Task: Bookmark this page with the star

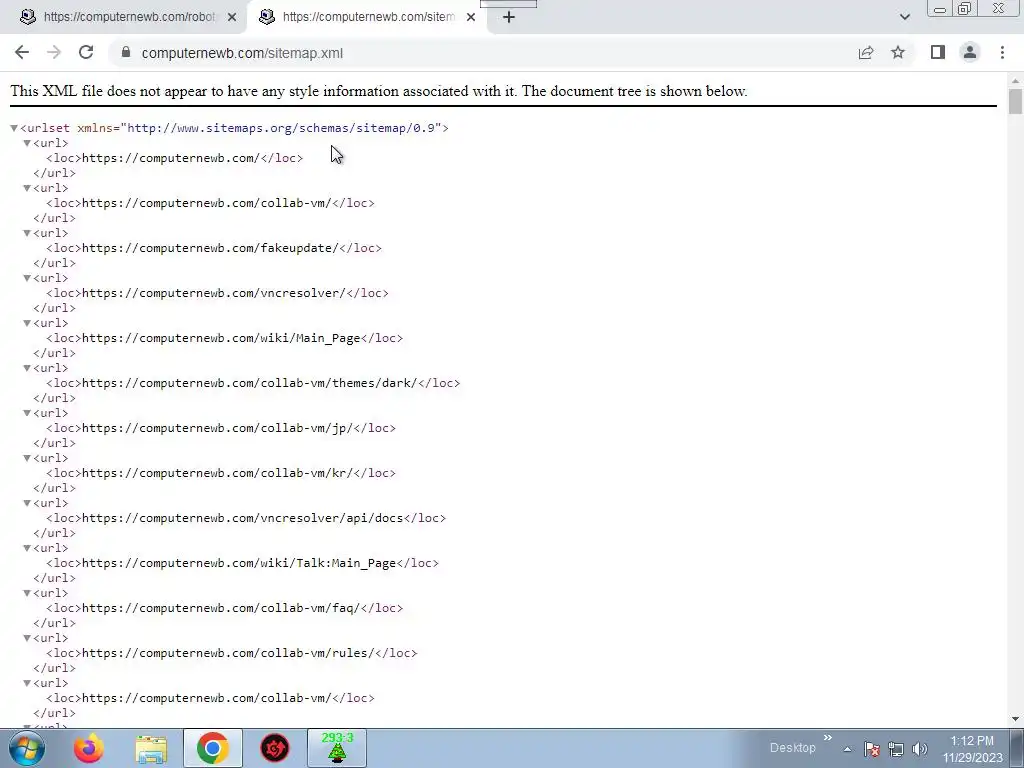Action: tap(898, 53)
